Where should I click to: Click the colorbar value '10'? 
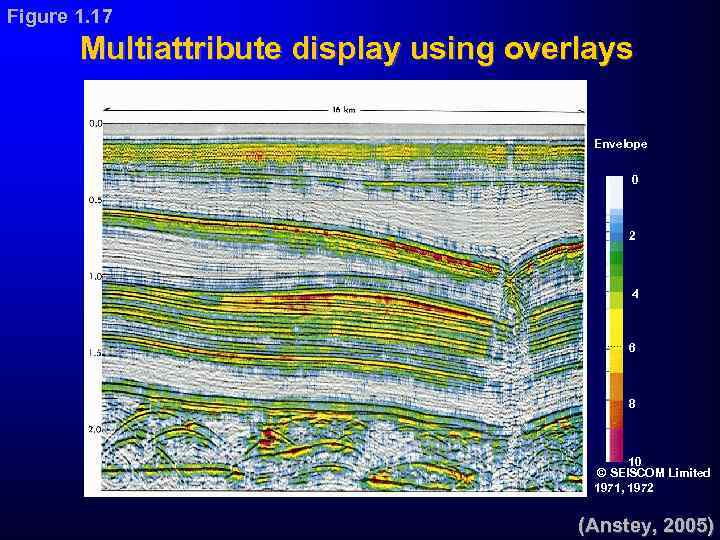click(x=634, y=461)
